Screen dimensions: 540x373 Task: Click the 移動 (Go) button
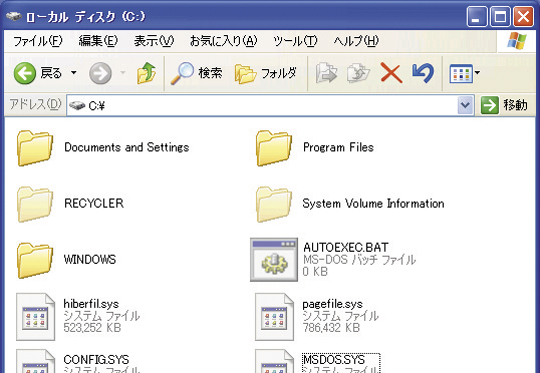point(504,105)
